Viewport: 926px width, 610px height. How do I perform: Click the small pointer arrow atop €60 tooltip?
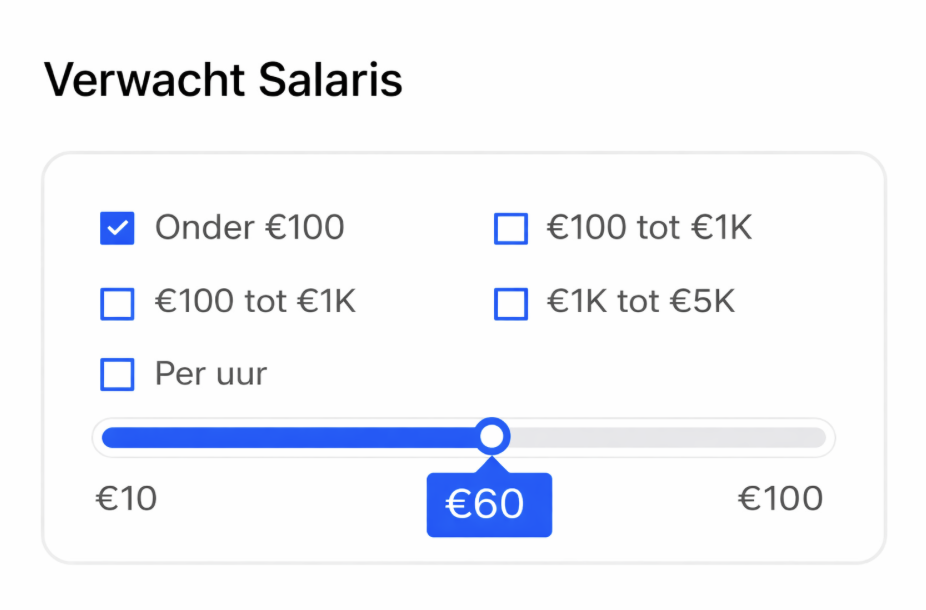pyautogui.click(x=491, y=465)
